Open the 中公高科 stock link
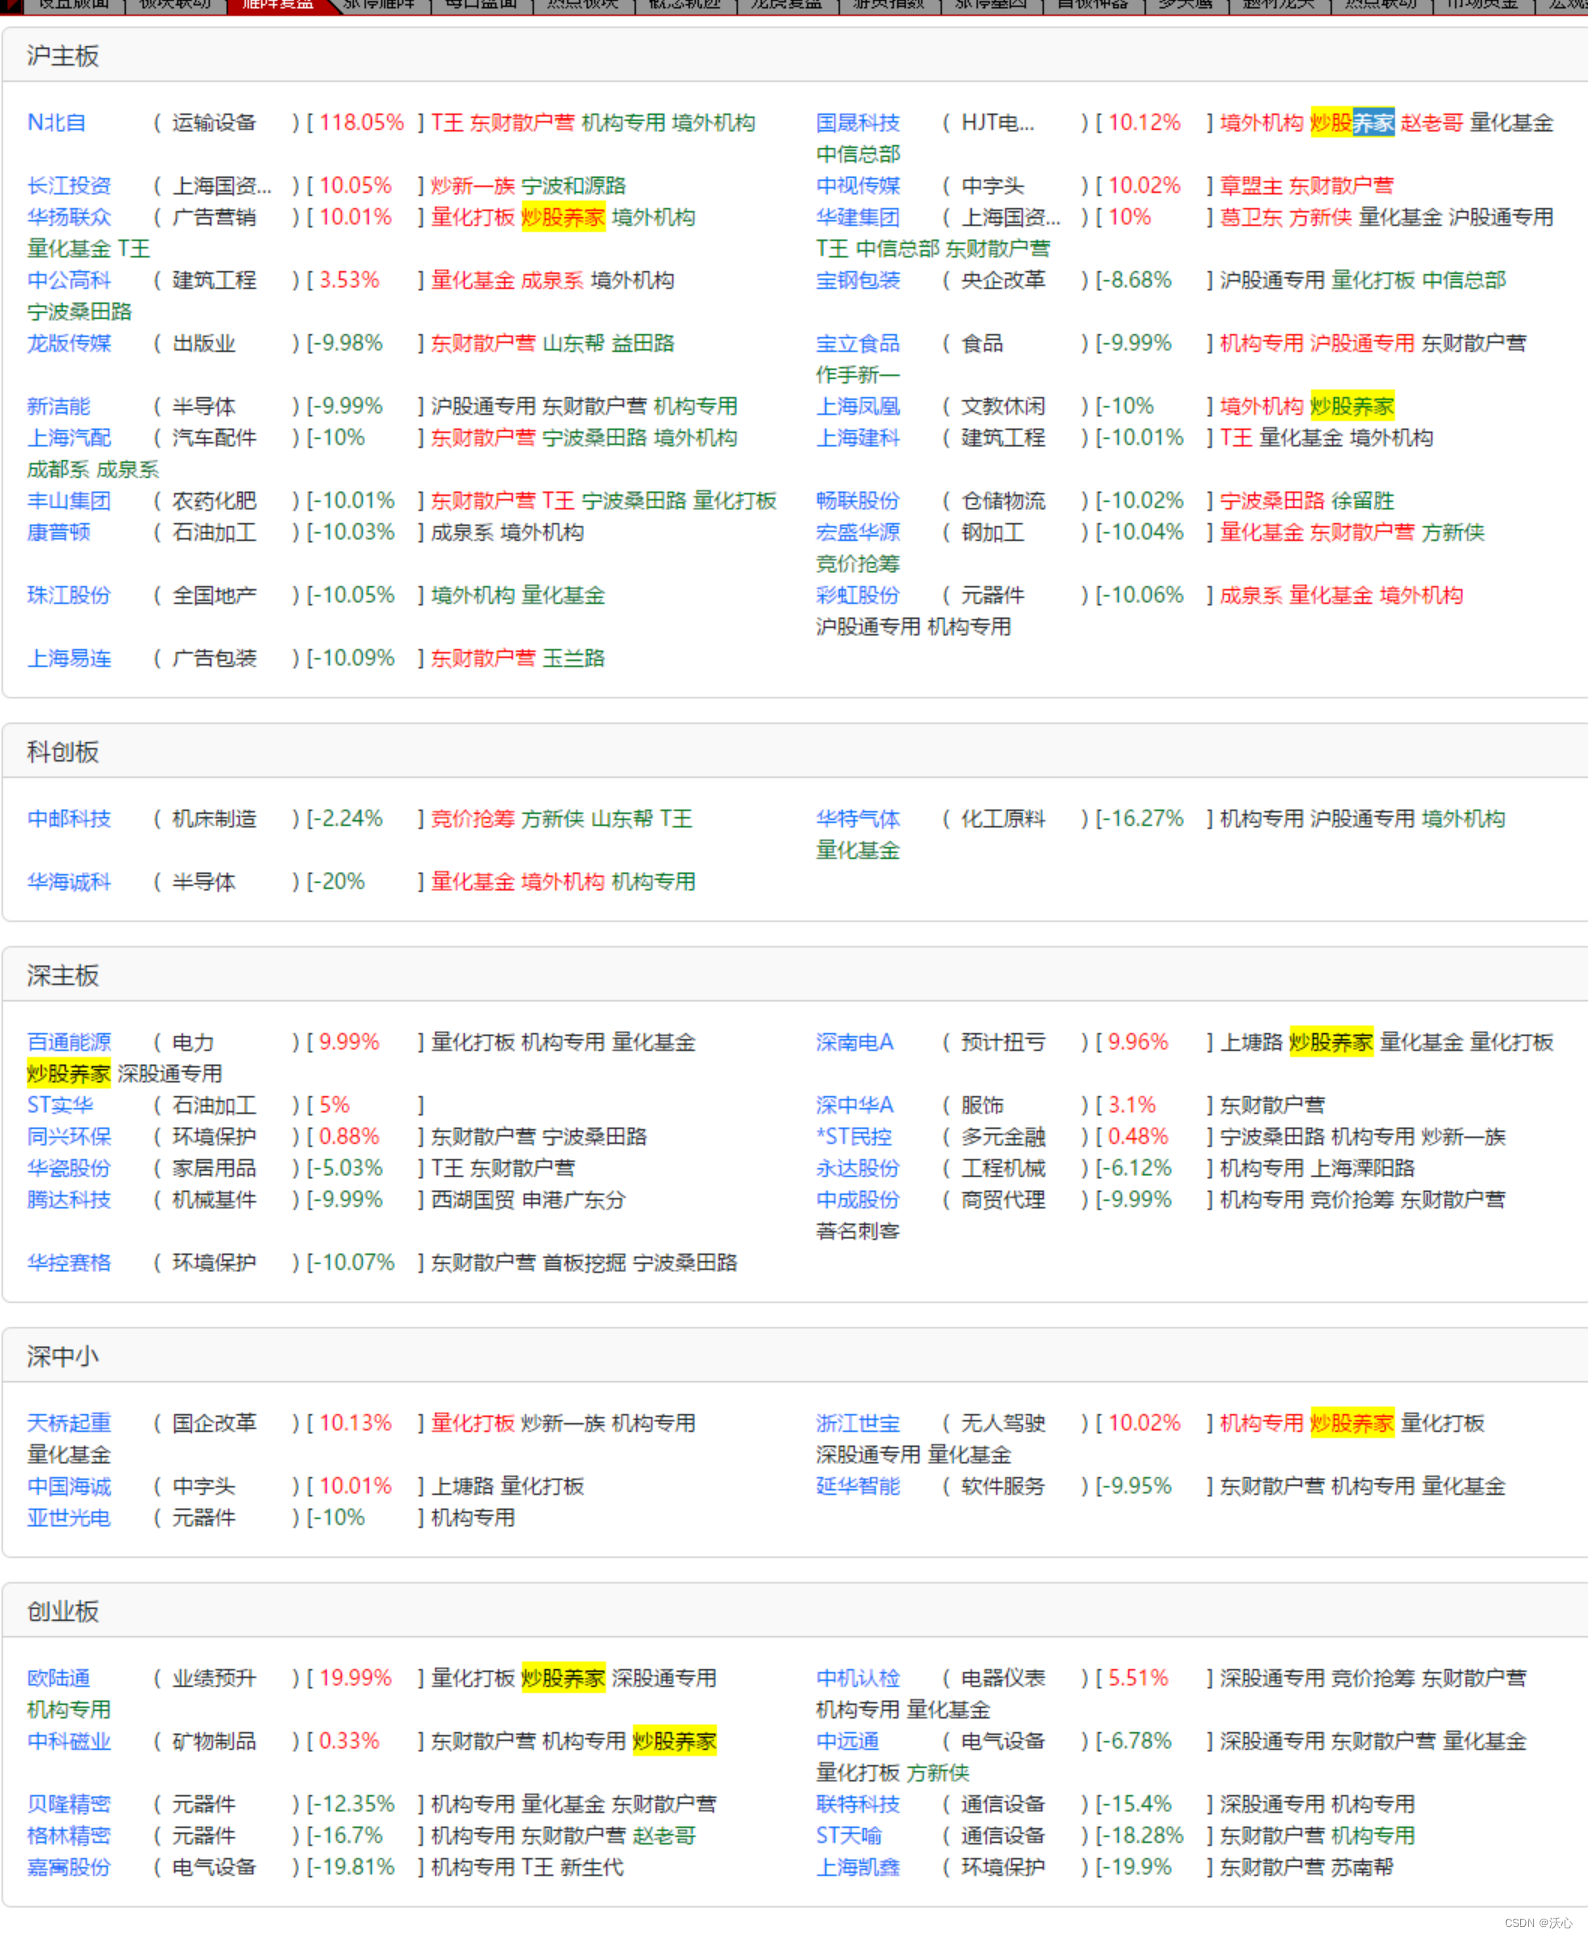This screenshot has height=1938, width=1588. tap(69, 280)
